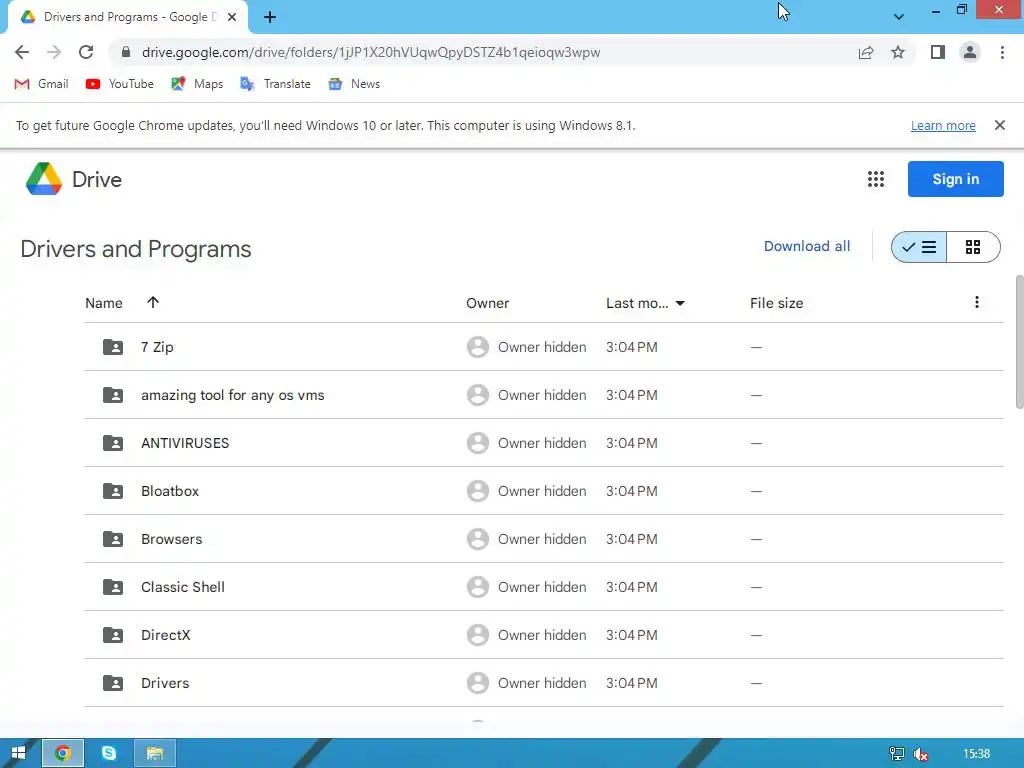The height and width of the screenshot is (768, 1024).
Task: Reload the Drive page
Action: coord(86,52)
